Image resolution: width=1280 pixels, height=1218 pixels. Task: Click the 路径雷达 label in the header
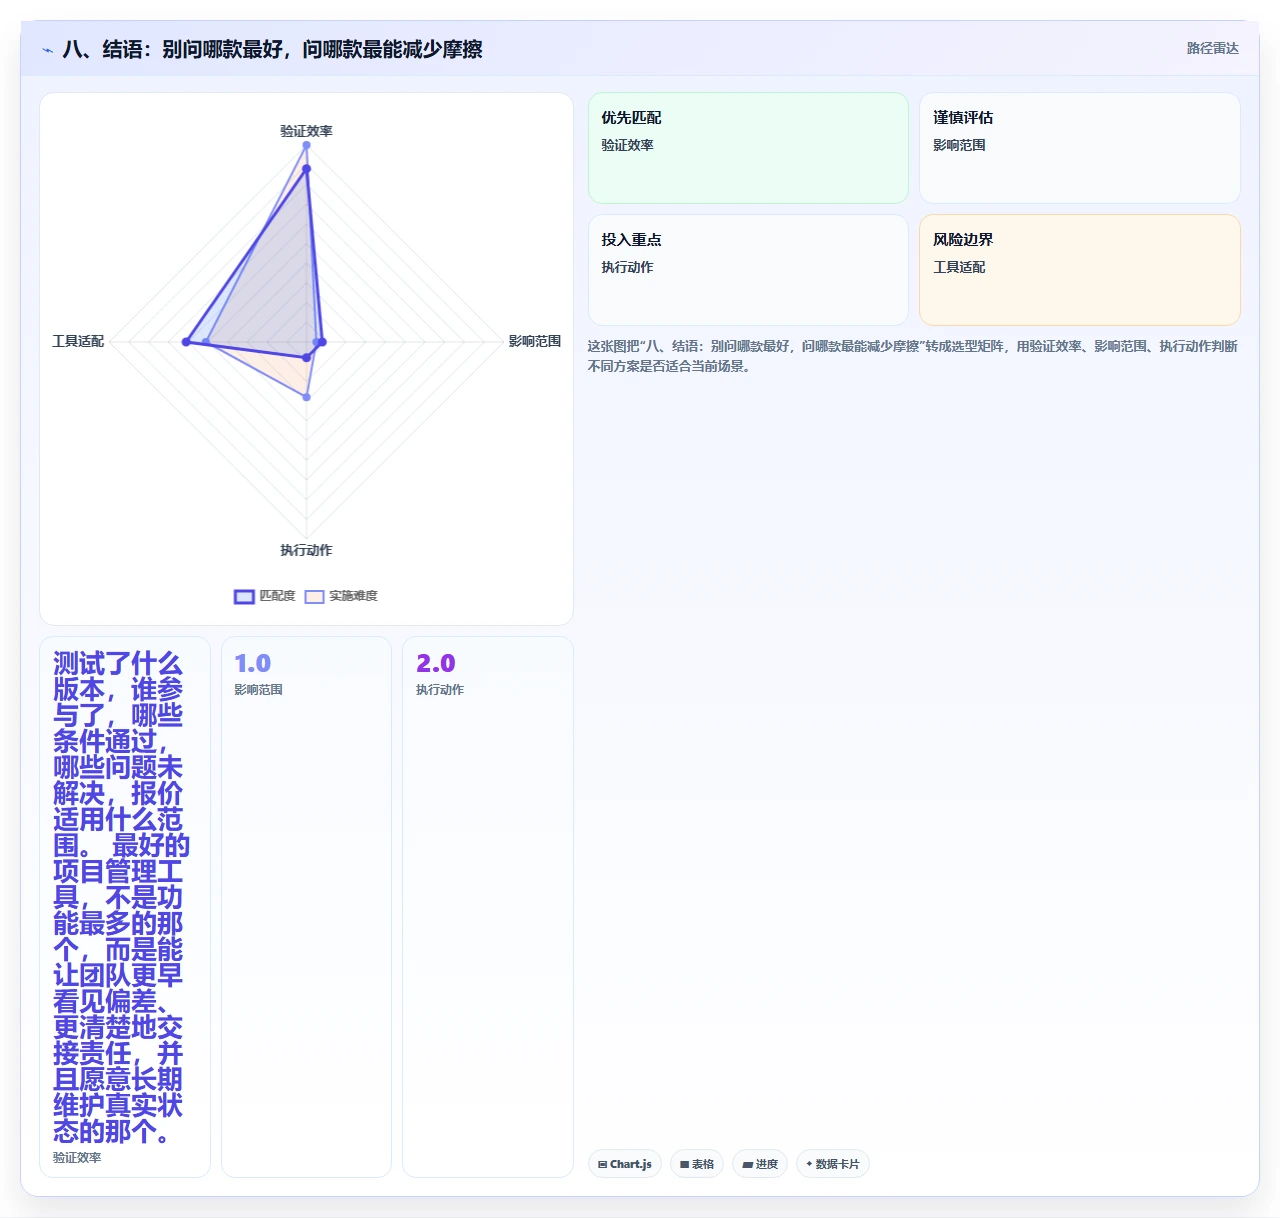click(1212, 48)
